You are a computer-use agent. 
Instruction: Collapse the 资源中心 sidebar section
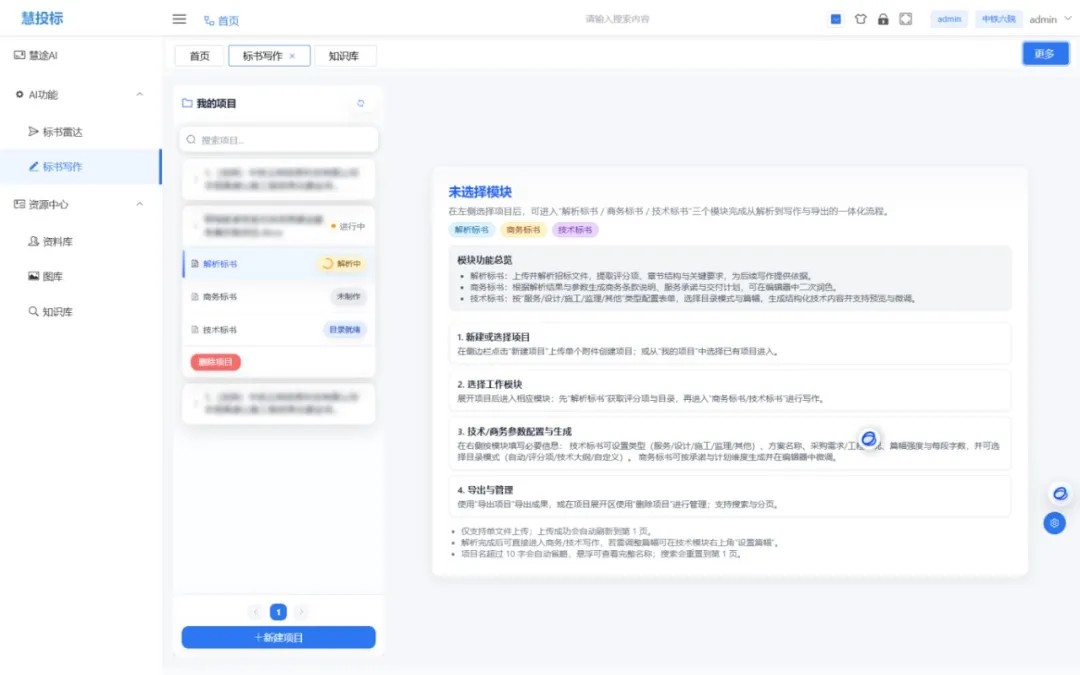coord(139,204)
